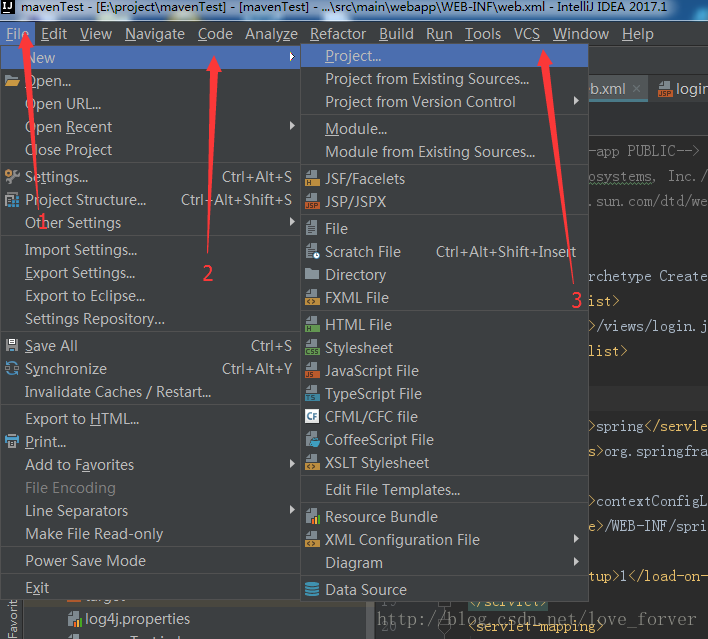Image resolution: width=708 pixels, height=639 pixels.
Task: Expand the New submenu arrow
Action: click(x=292, y=57)
